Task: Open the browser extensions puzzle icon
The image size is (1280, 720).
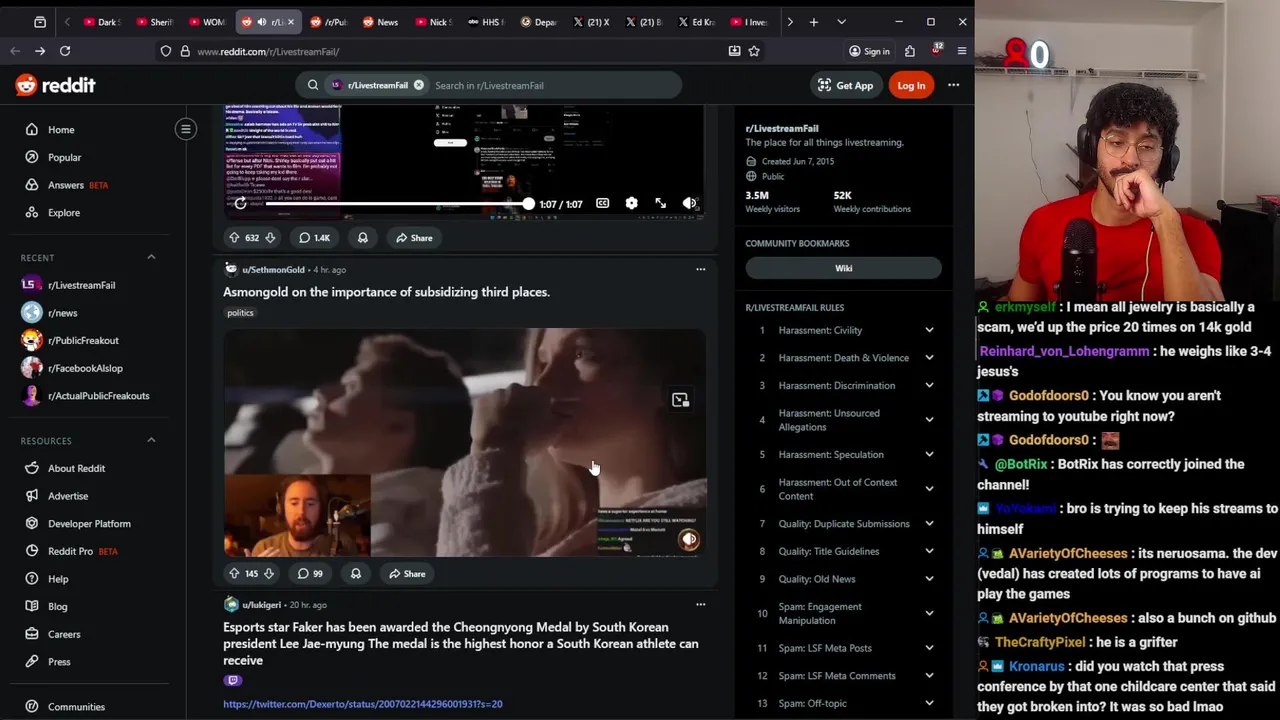Action: [910, 51]
